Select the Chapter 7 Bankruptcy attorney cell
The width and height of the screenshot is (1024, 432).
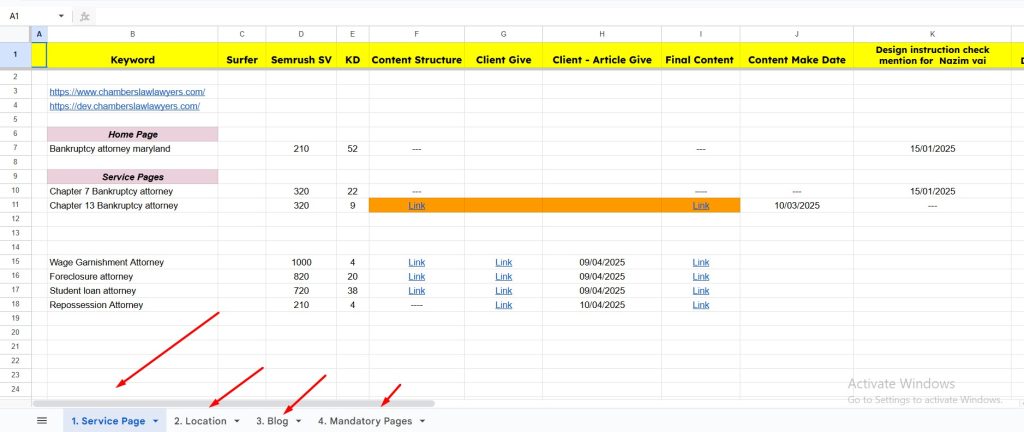coord(133,191)
